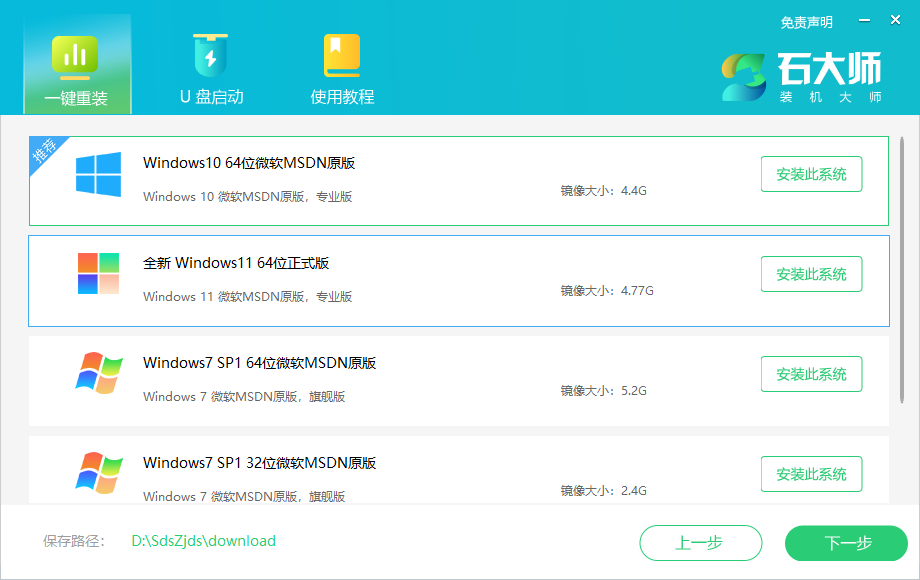Image resolution: width=920 pixels, height=580 pixels.
Task: Install the Windows10 64位 system
Action: pyautogui.click(x=811, y=174)
